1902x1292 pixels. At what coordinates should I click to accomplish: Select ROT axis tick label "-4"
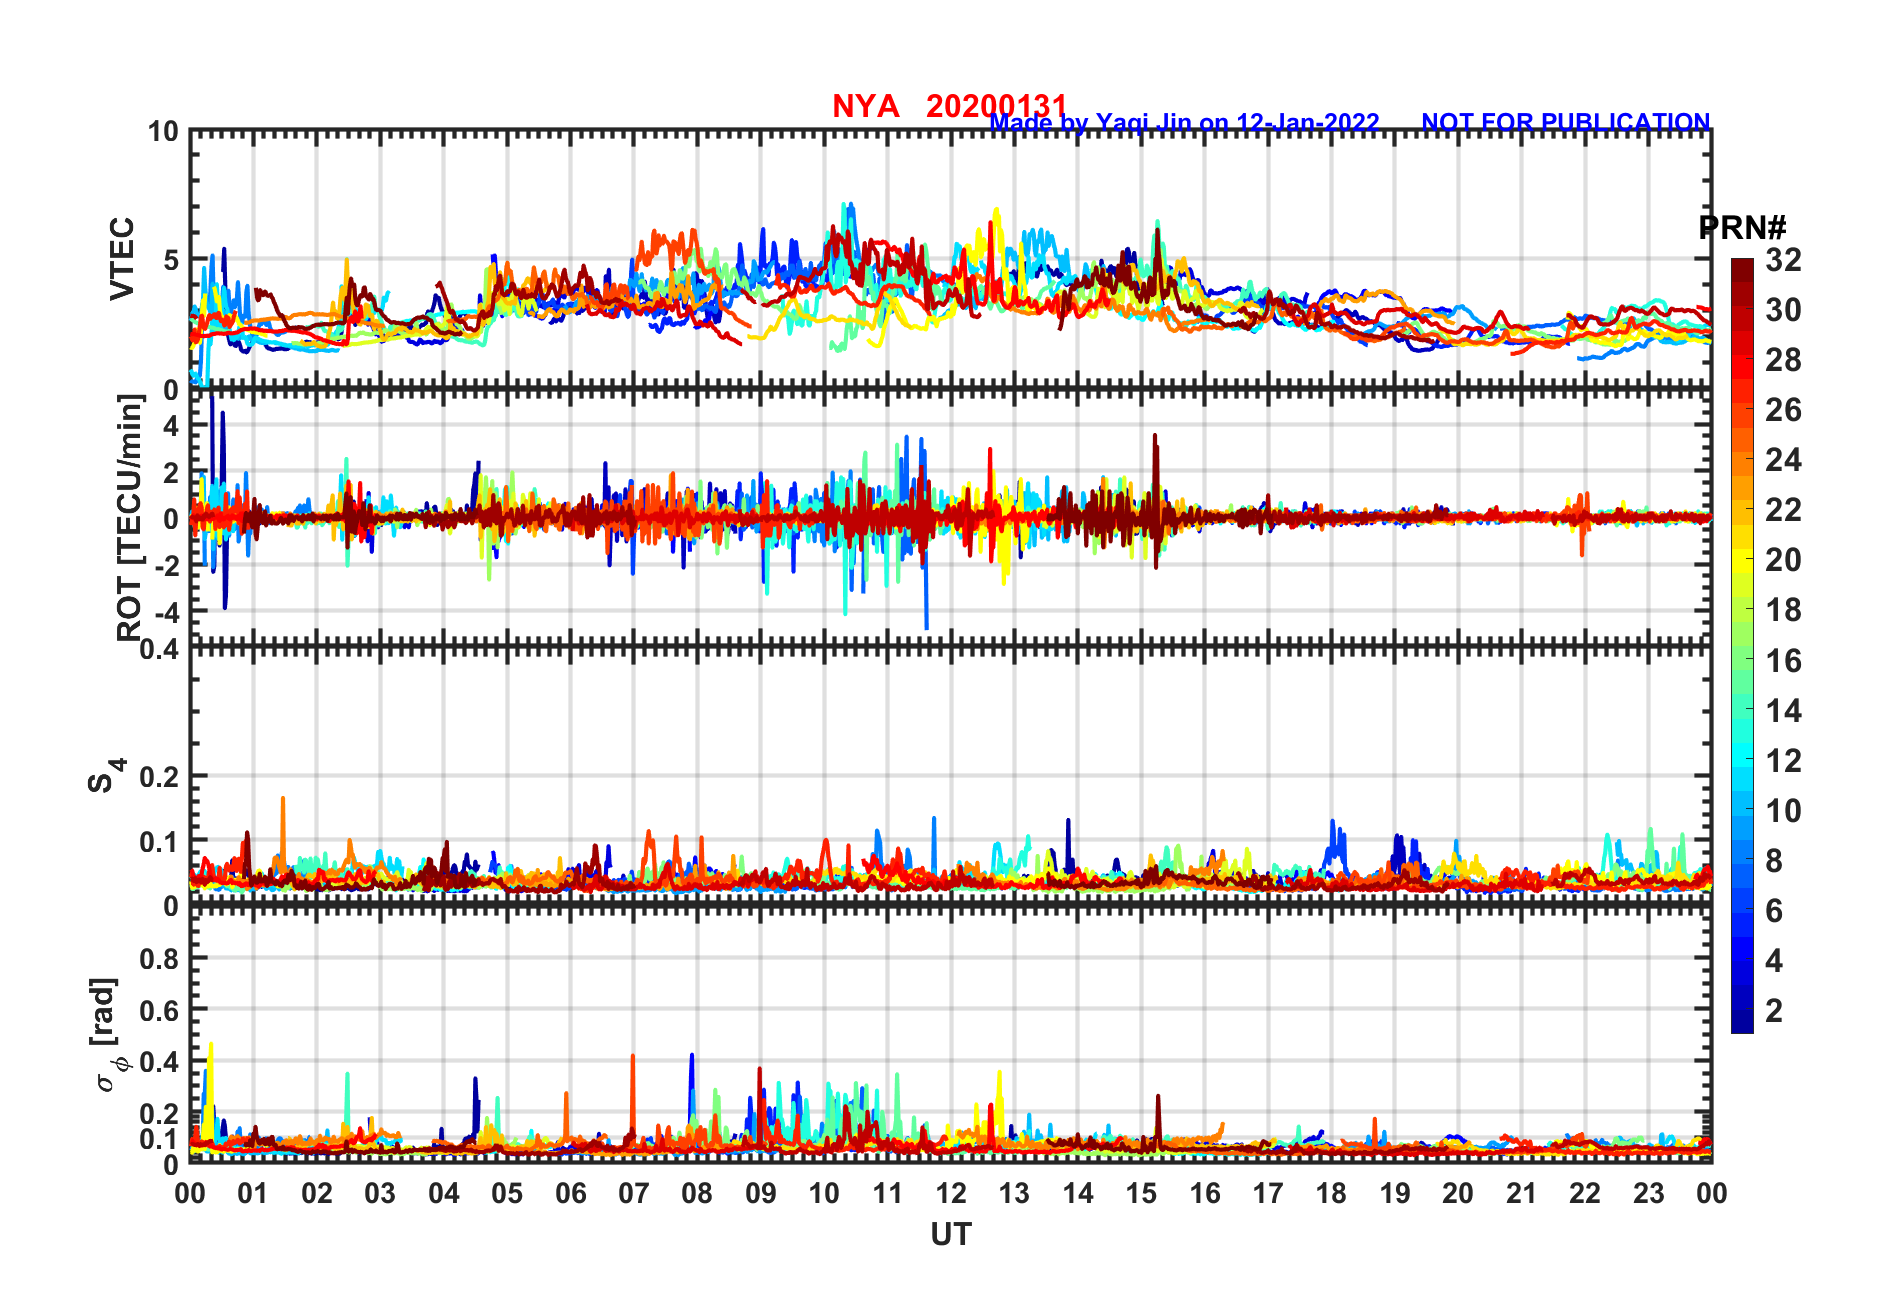click(165, 611)
